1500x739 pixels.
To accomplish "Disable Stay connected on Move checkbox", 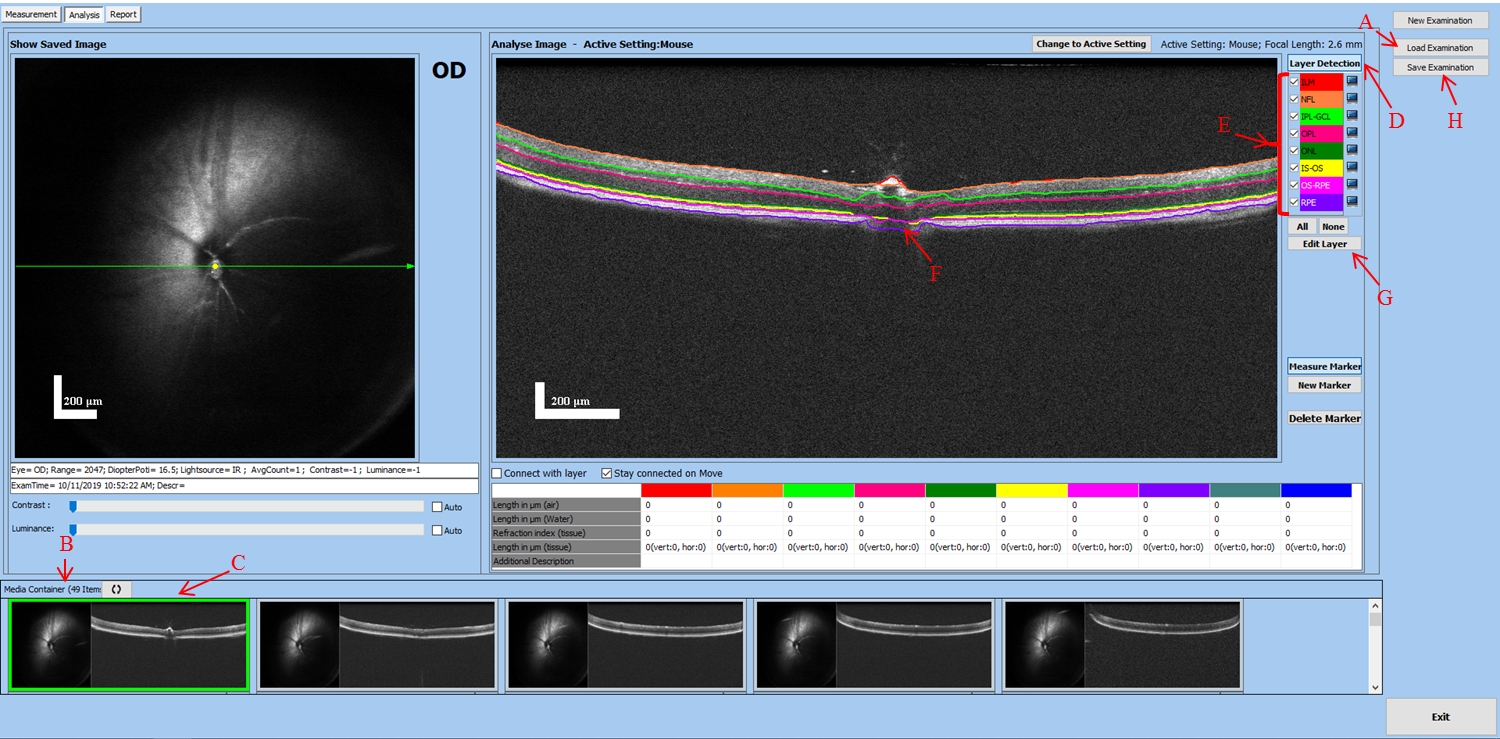I will pyautogui.click(x=606, y=473).
